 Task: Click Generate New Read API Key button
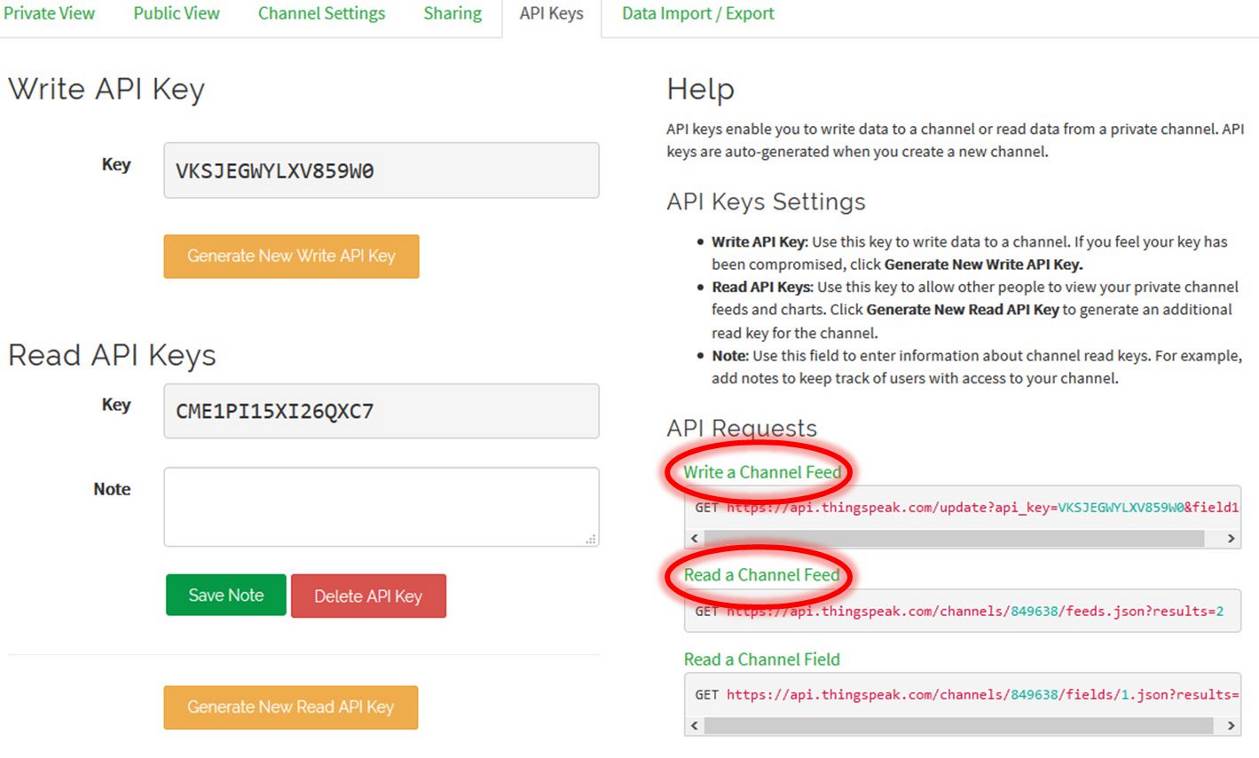pos(290,707)
